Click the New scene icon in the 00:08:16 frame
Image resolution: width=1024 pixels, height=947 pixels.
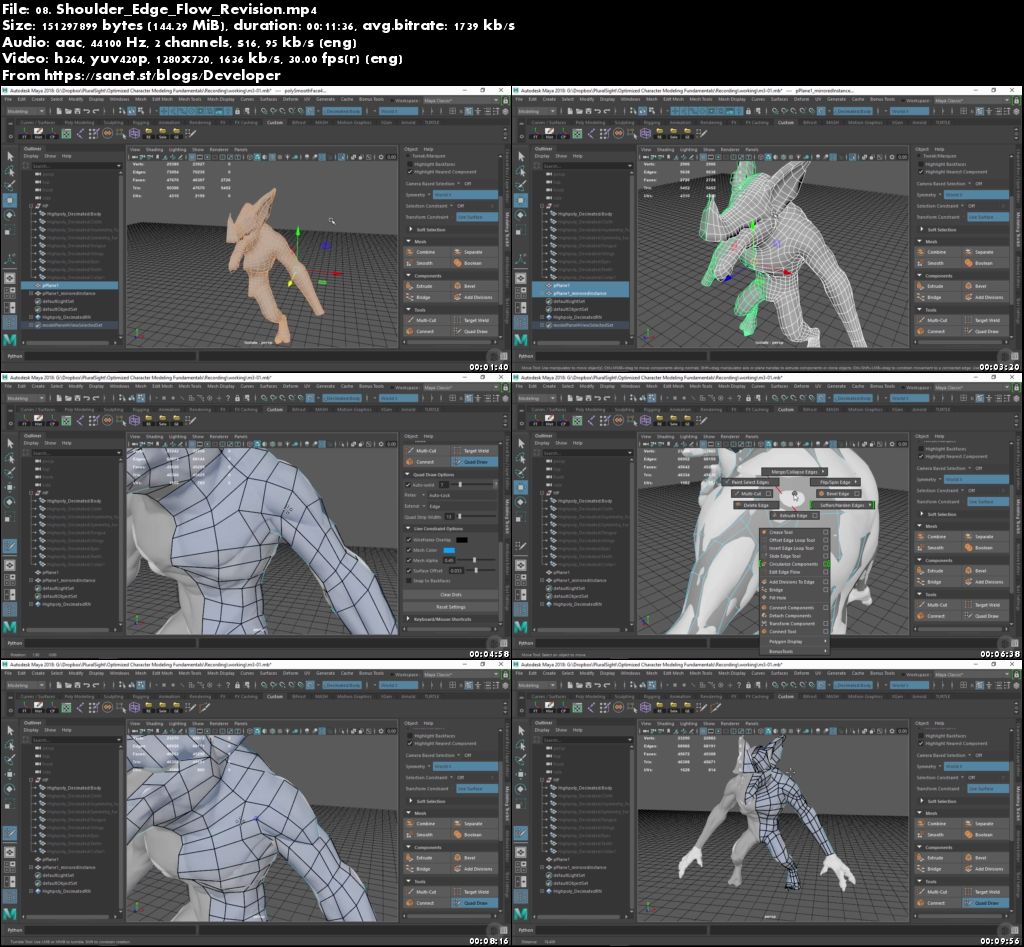[59, 685]
